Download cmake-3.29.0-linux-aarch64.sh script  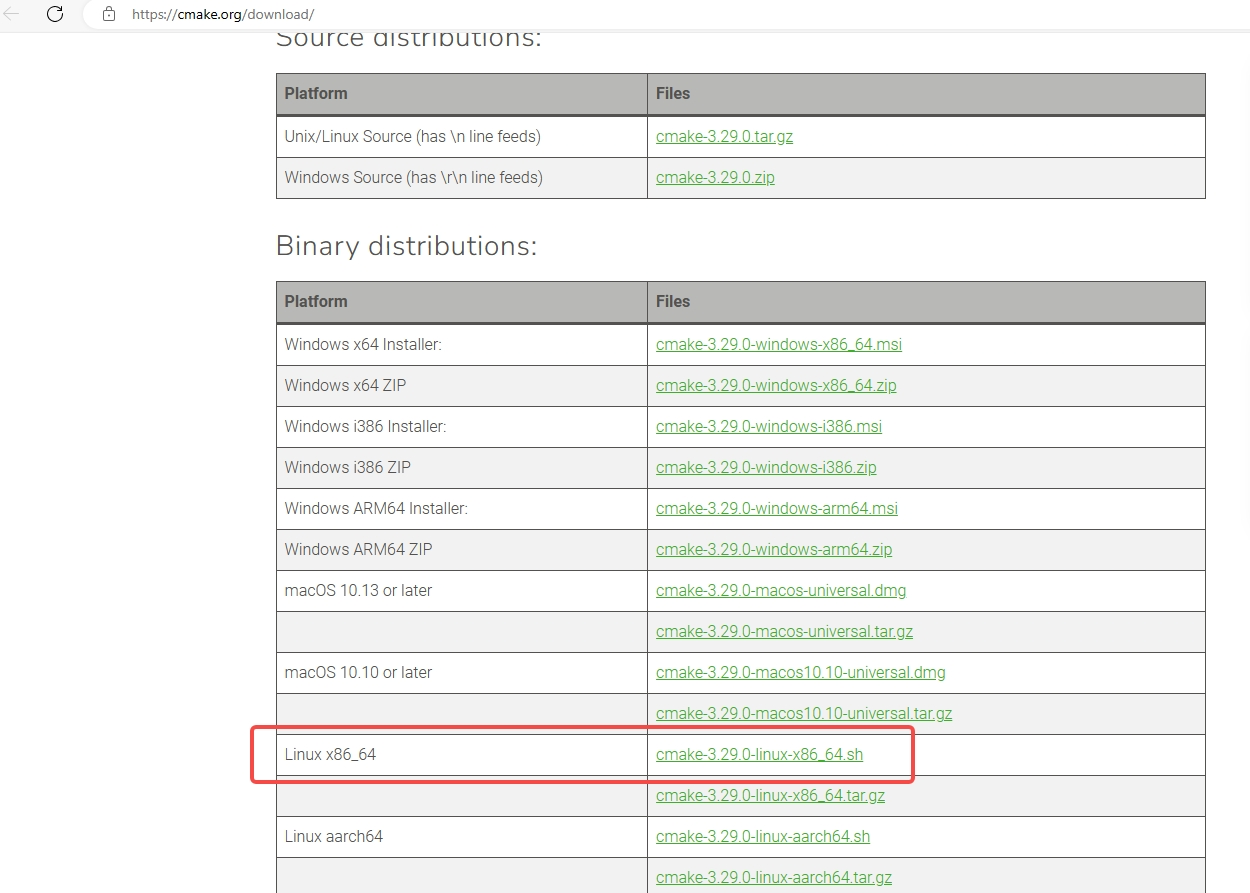click(763, 836)
